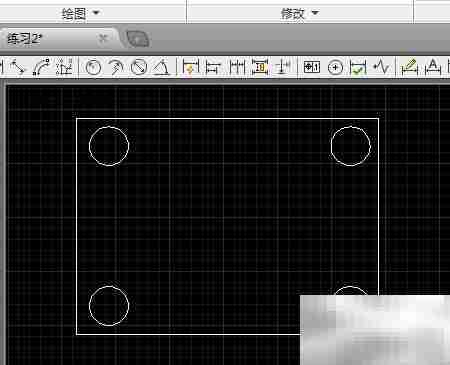Select the Inspection dimension tool
This screenshot has height=365, width=450.
(x=358, y=67)
